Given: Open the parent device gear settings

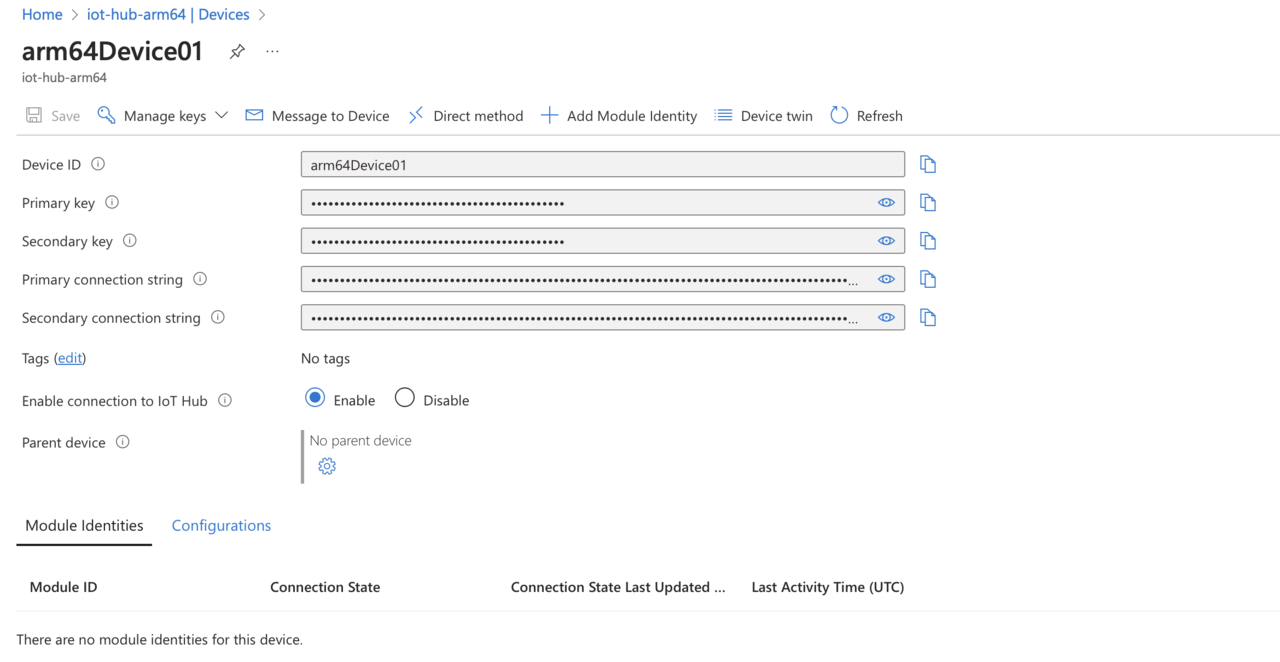Looking at the screenshot, I should (327, 466).
